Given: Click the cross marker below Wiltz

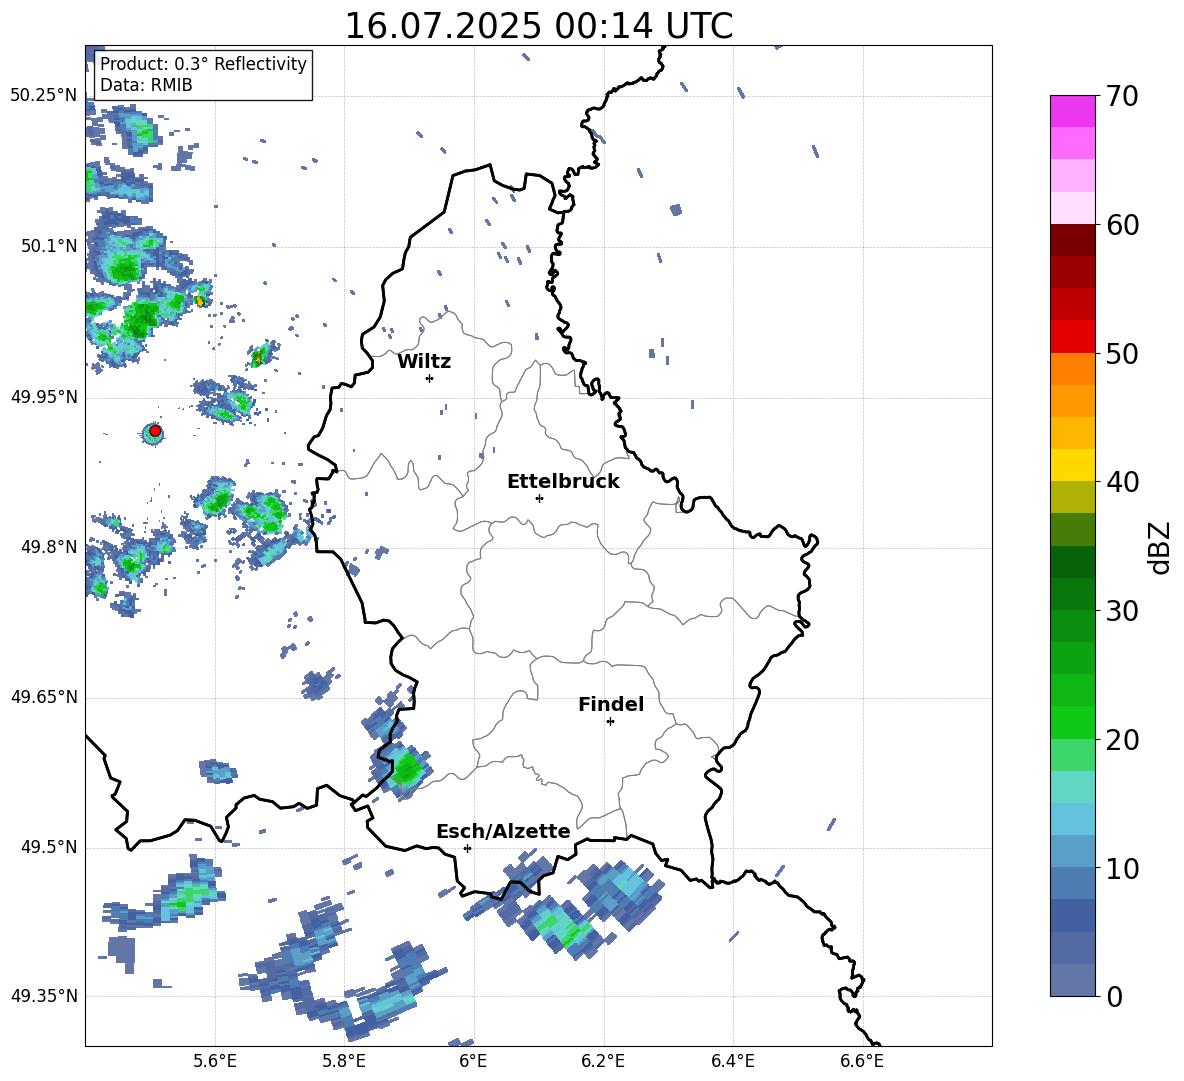Looking at the screenshot, I should point(430,378).
